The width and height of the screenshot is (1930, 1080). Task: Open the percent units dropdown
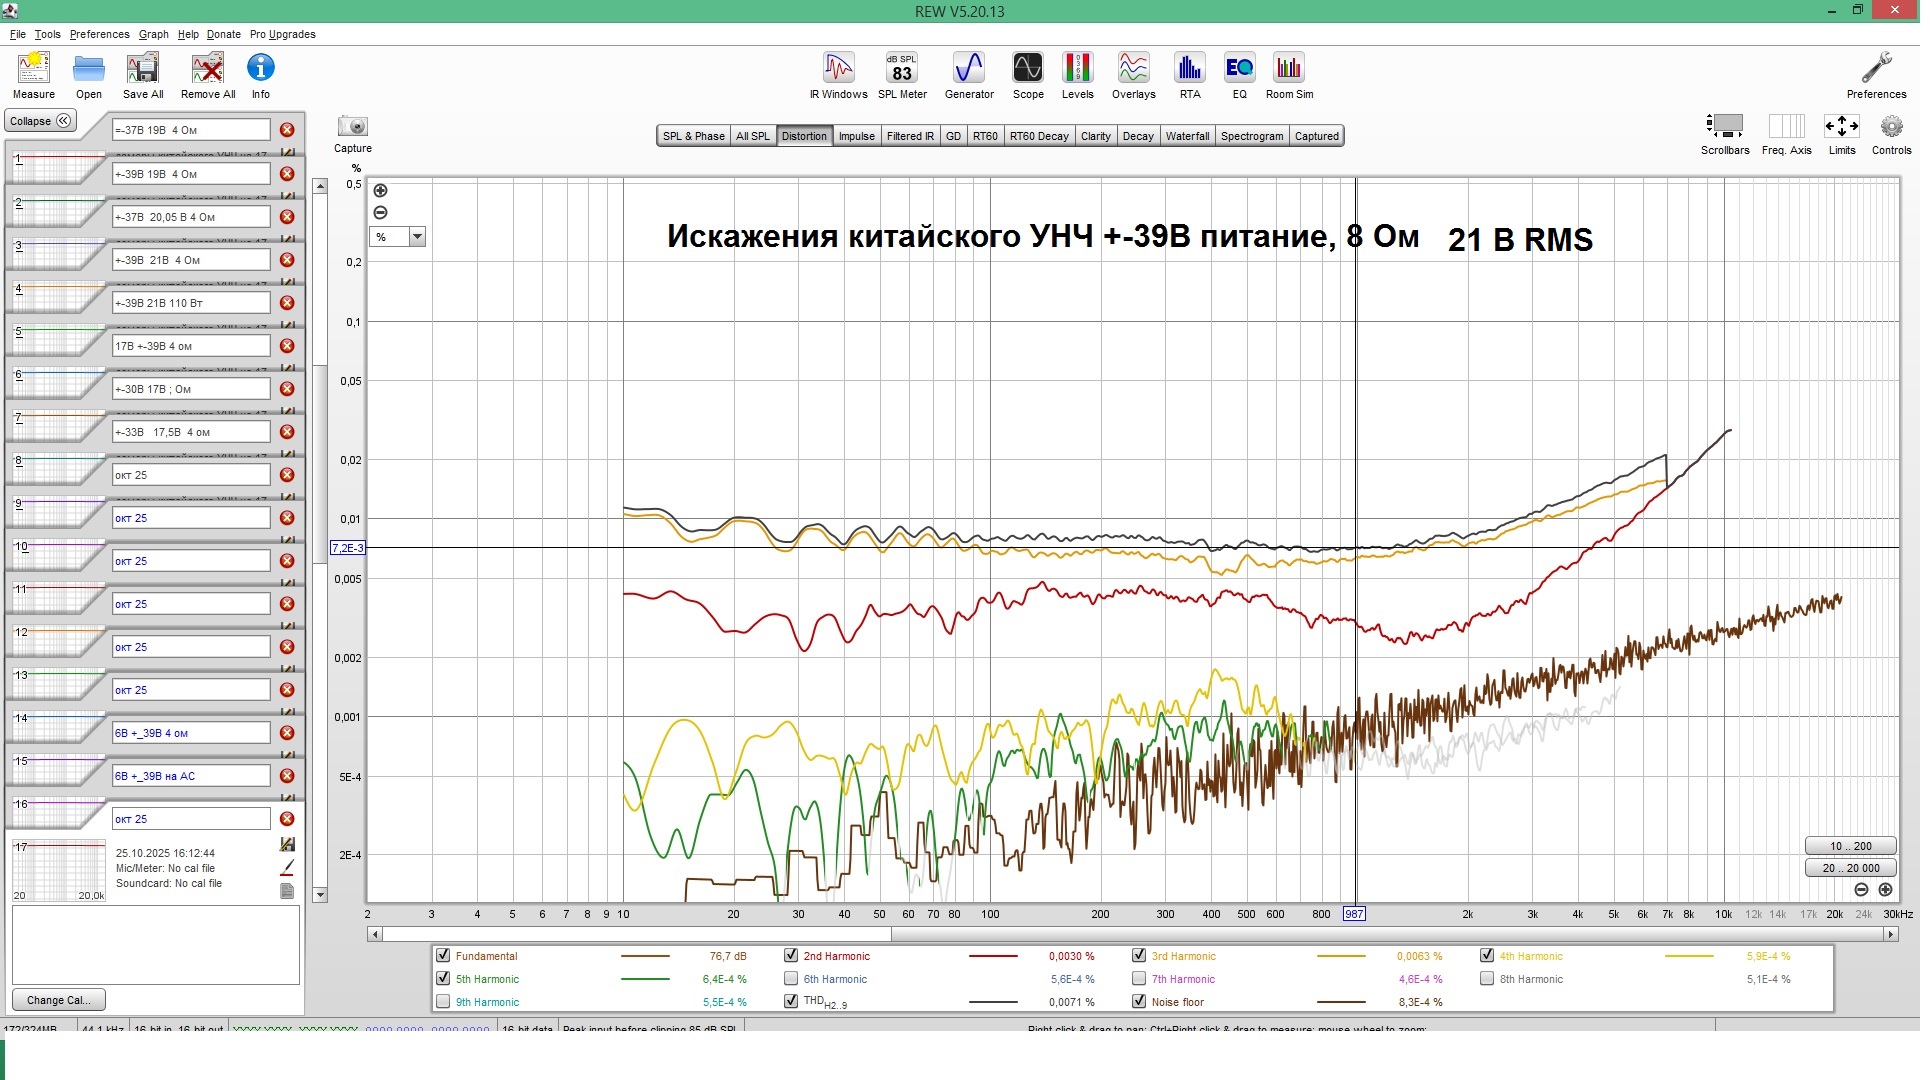pos(419,238)
